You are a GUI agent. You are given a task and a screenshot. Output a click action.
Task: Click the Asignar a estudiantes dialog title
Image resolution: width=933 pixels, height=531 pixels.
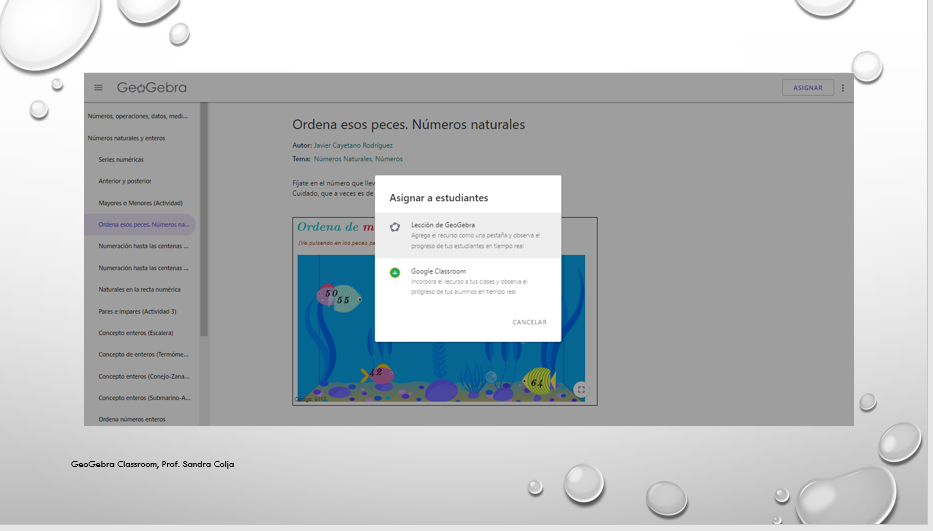tap(439, 198)
